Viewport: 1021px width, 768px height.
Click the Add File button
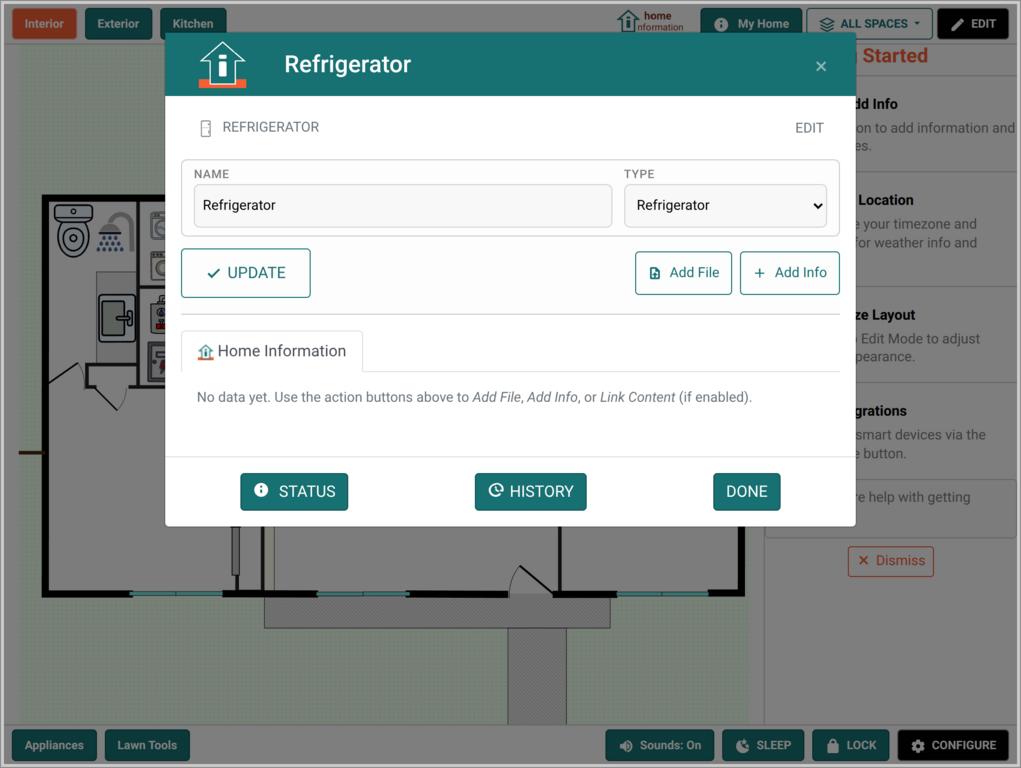(683, 273)
